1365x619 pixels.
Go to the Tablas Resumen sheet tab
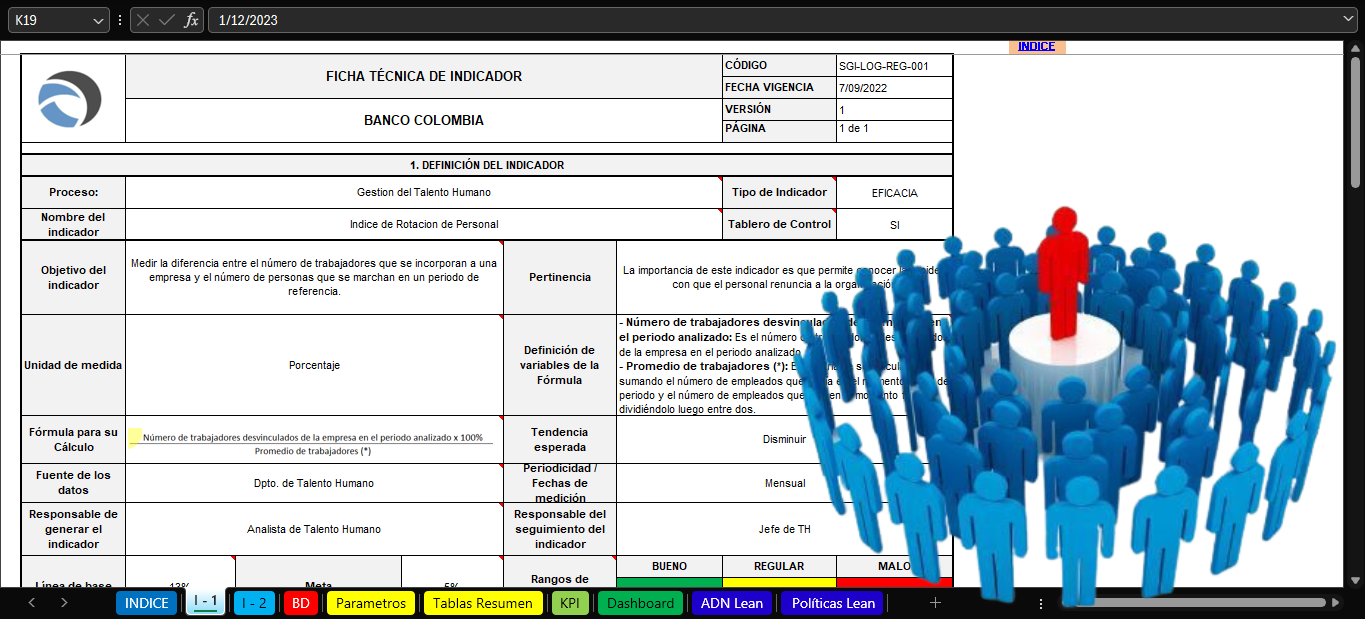tap(483, 603)
